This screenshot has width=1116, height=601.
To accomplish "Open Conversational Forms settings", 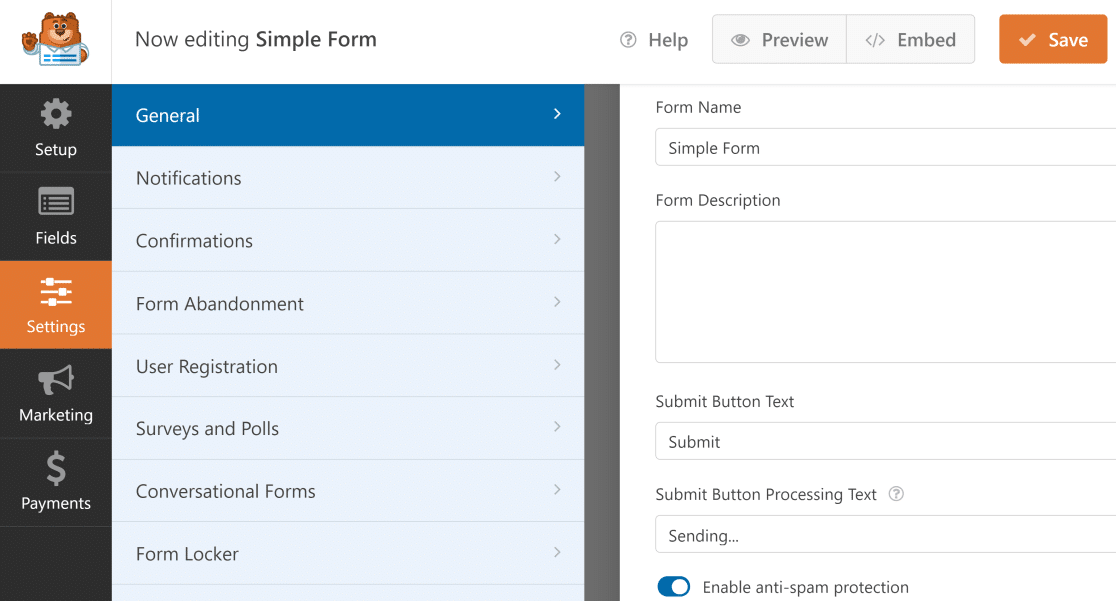I will [x=348, y=491].
